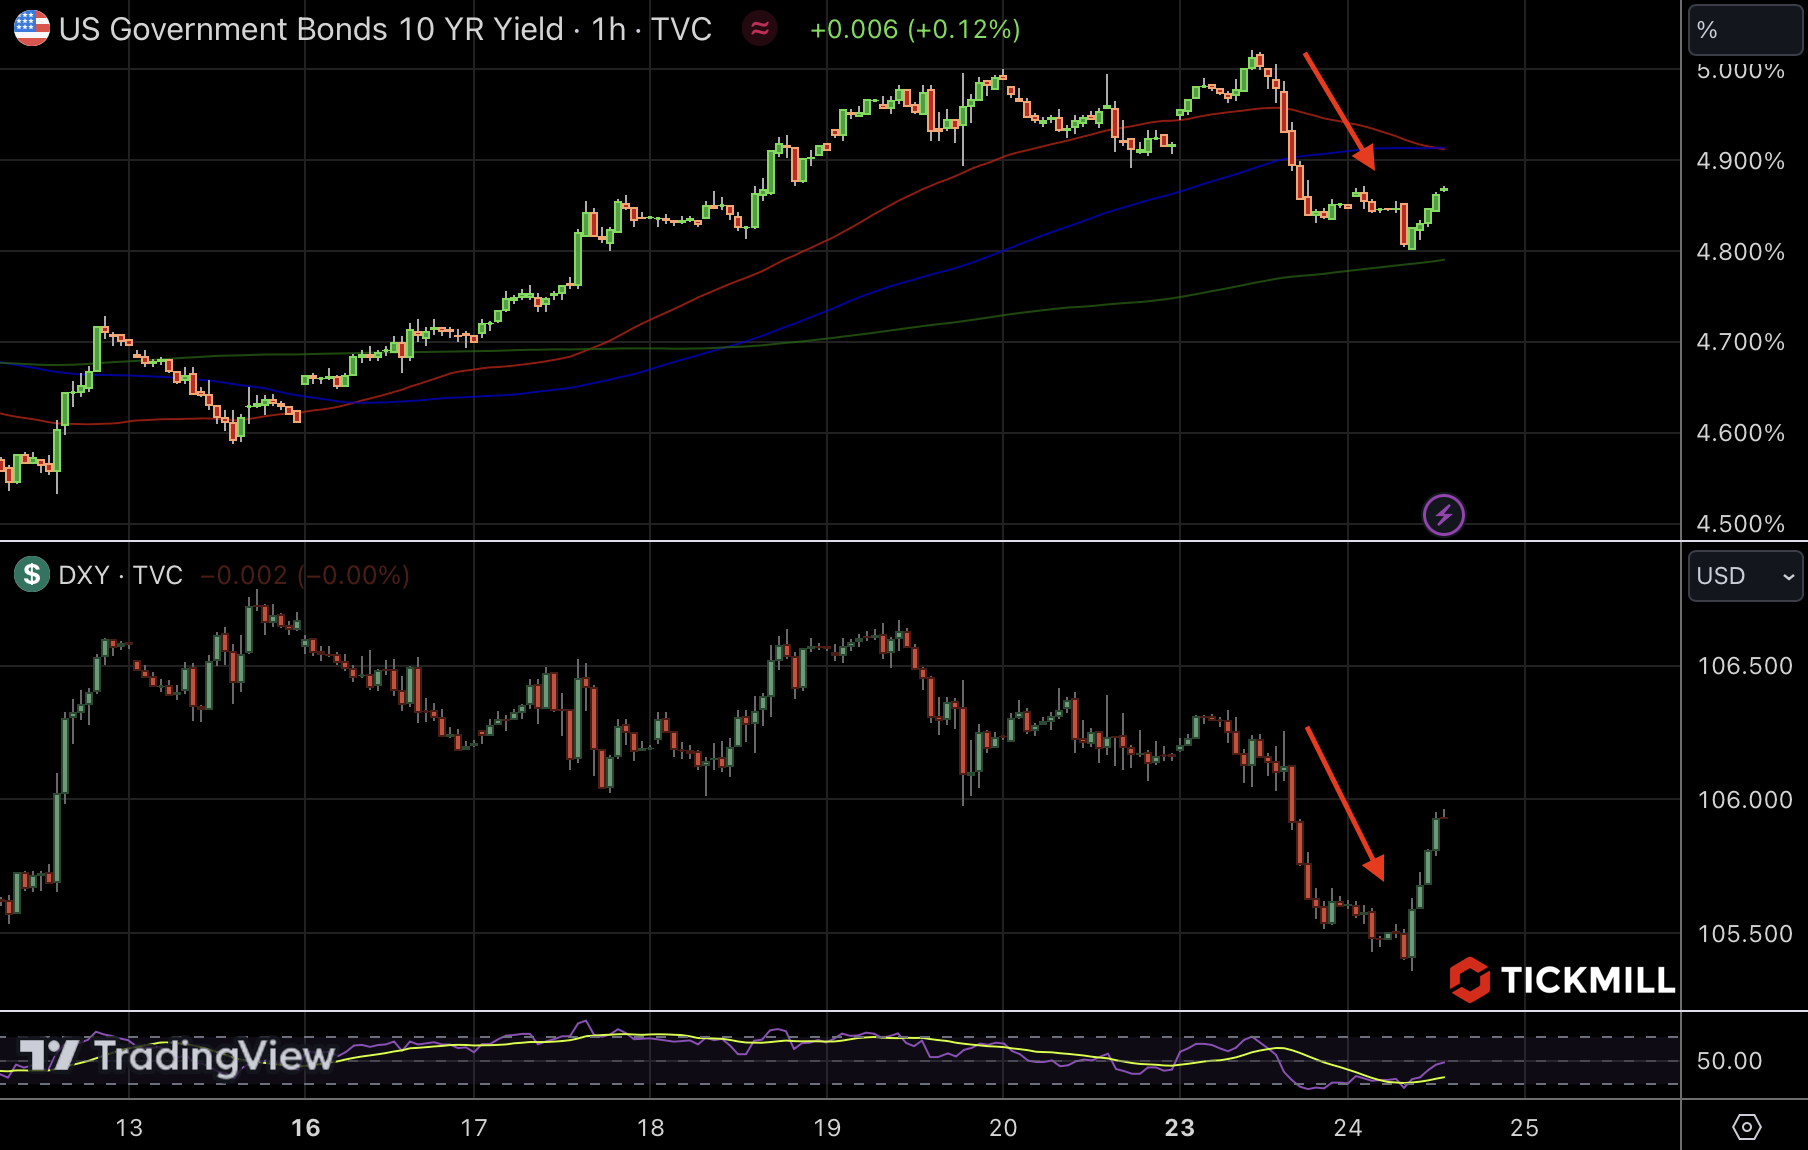Click the −0.002 (−0.00%) DXY change value
The image size is (1808, 1150).
click(305, 575)
